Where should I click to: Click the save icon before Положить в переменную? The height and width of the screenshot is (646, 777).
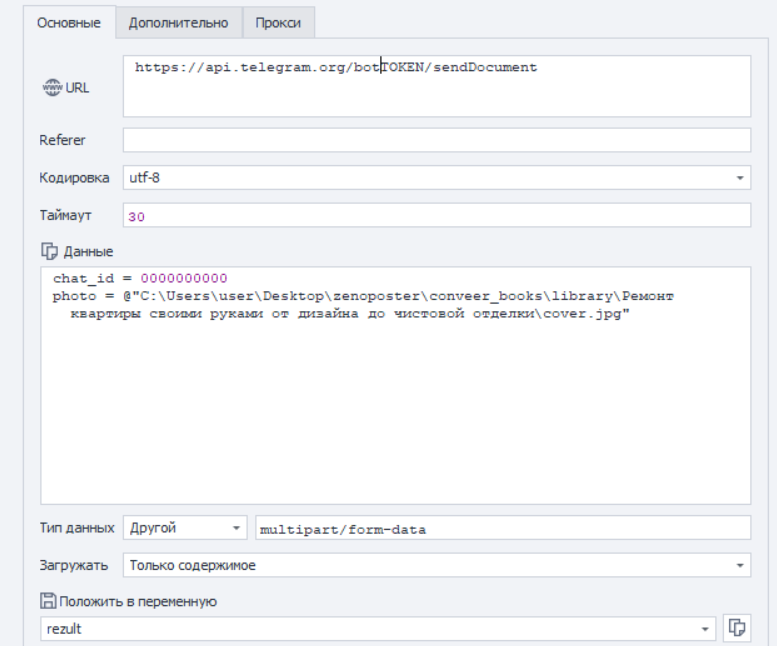tap(47, 601)
